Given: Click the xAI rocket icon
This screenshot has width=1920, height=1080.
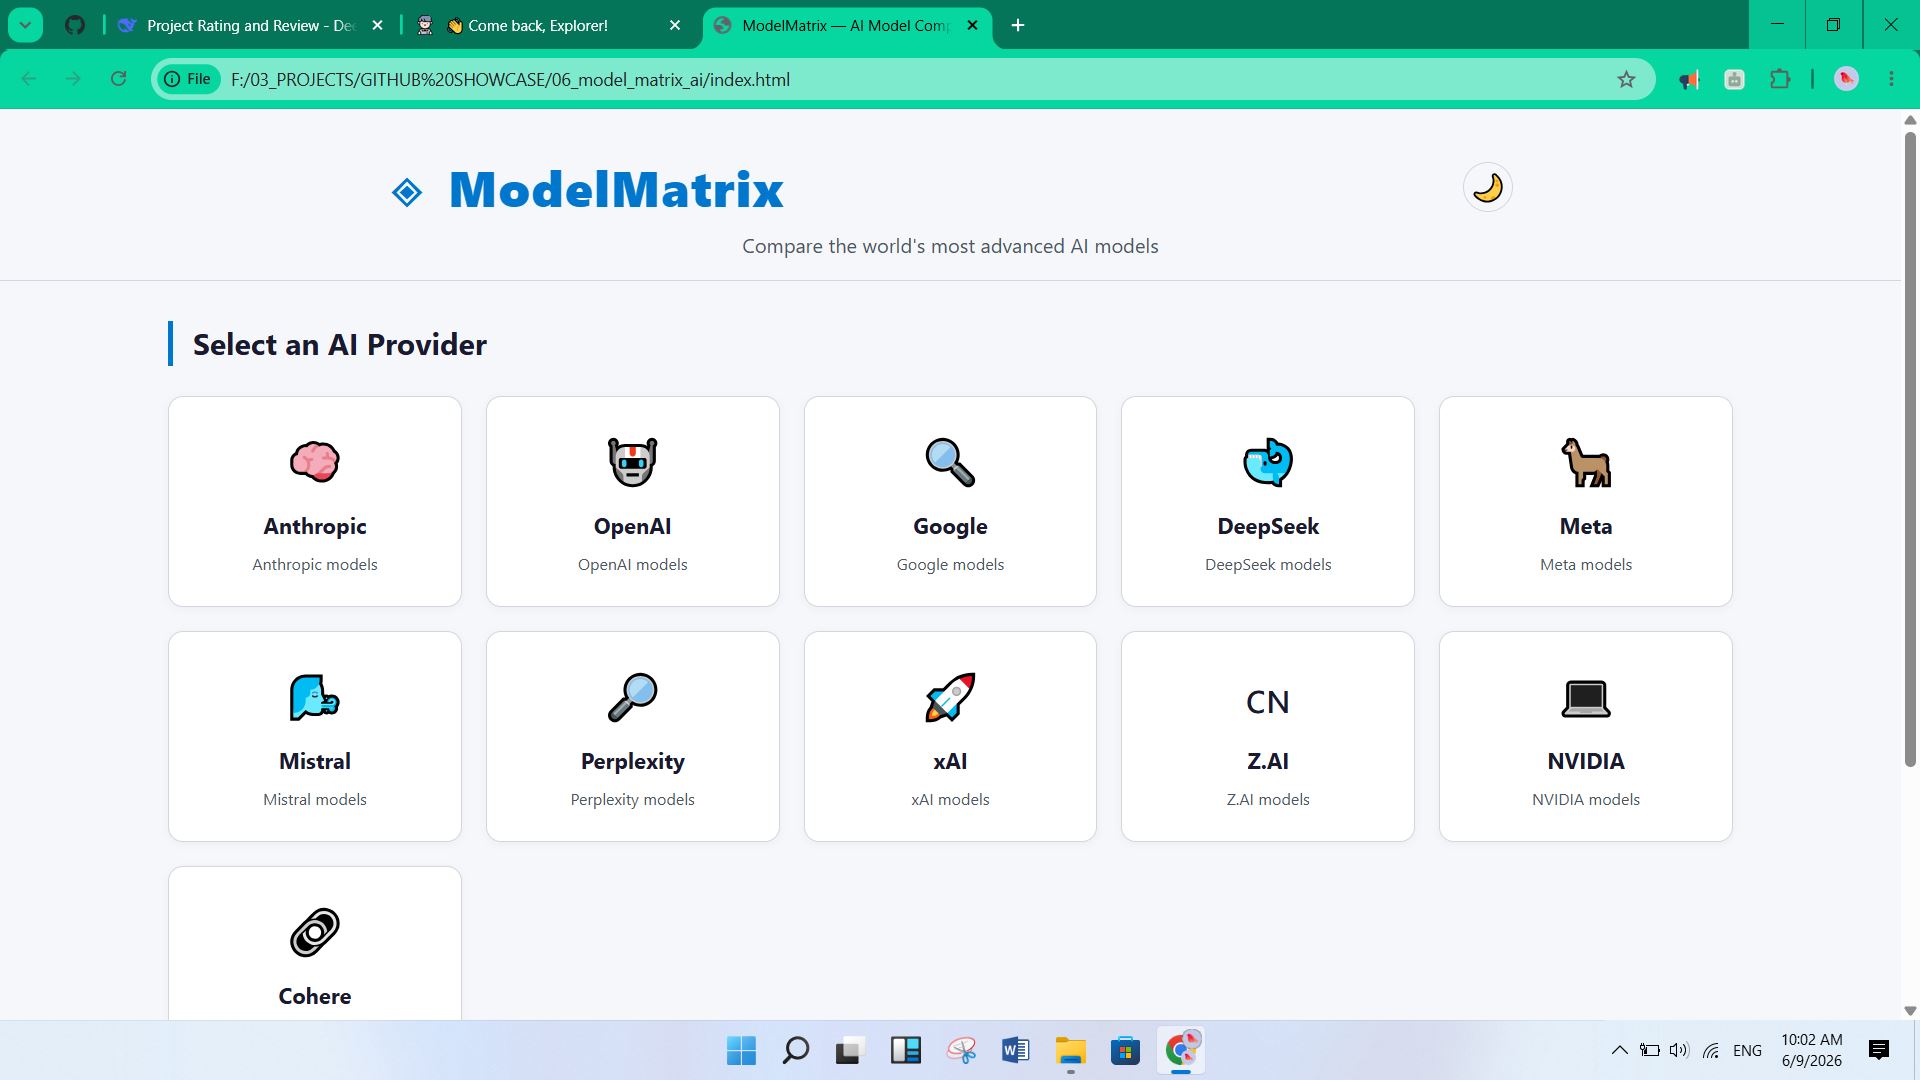Looking at the screenshot, I should [949, 697].
